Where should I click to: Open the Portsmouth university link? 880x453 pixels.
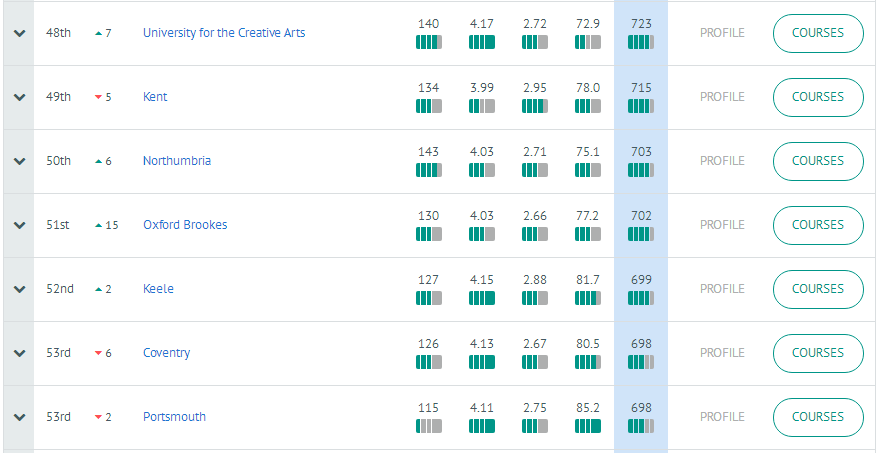174,417
